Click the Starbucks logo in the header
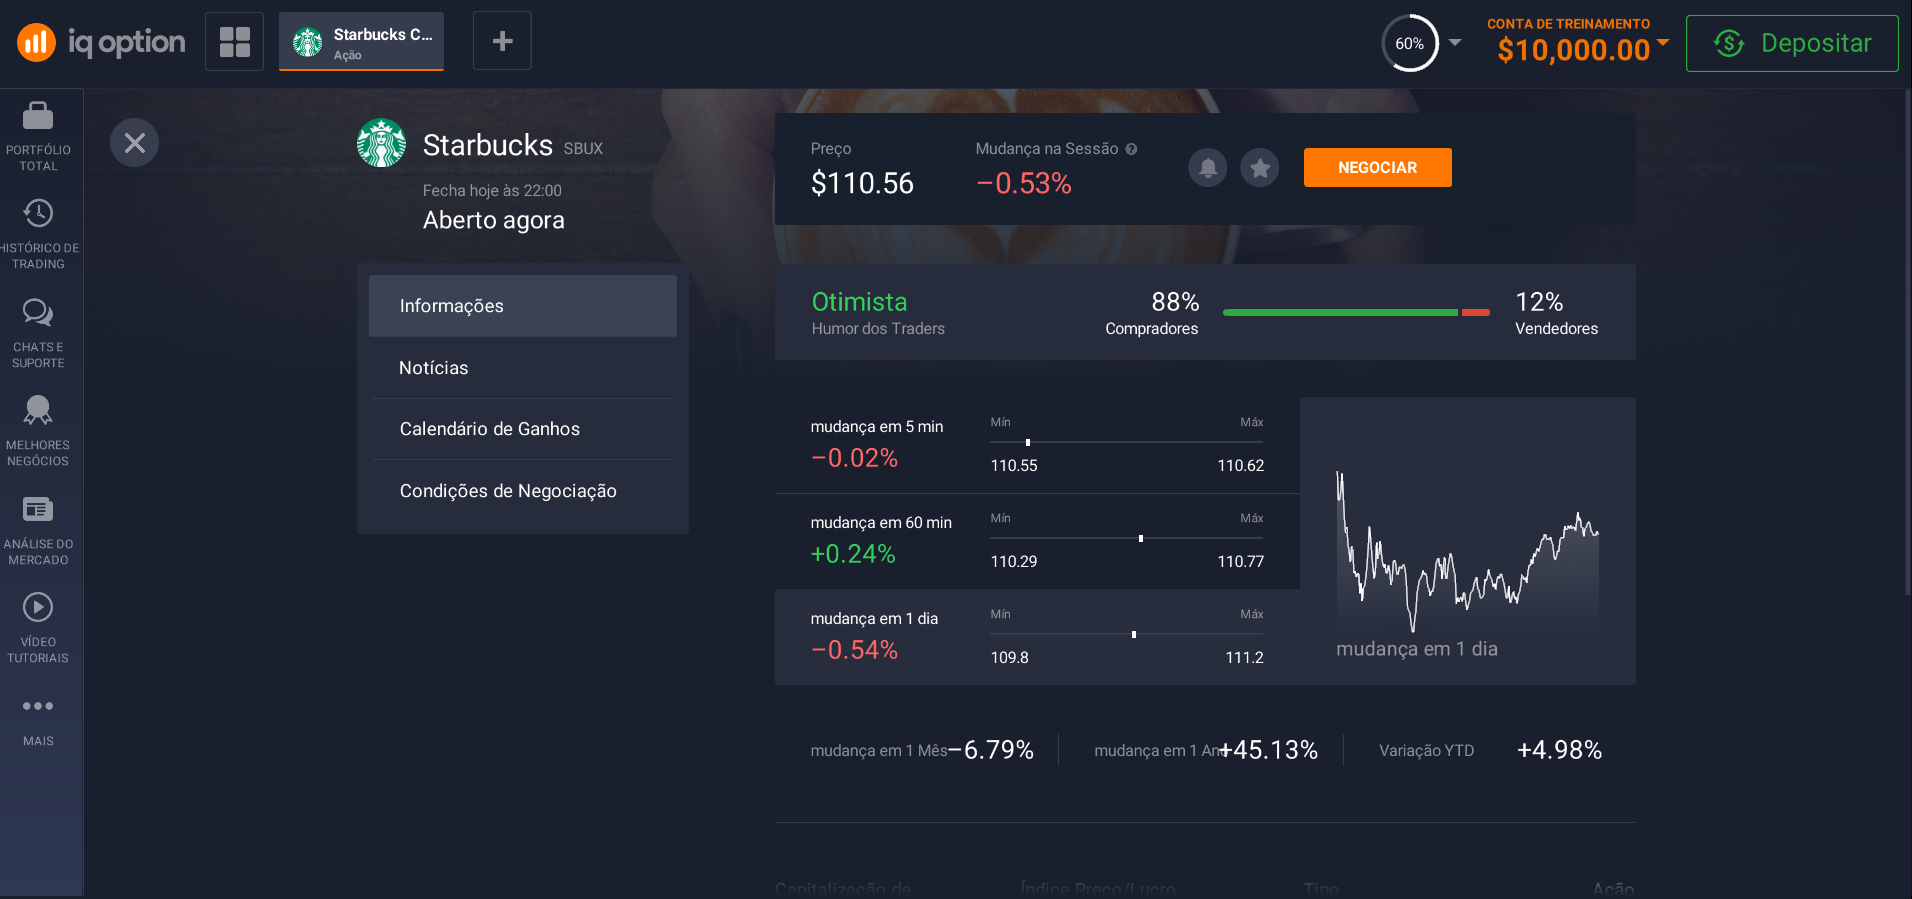The height and width of the screenshot is (899, 1912). coord(381,143)
